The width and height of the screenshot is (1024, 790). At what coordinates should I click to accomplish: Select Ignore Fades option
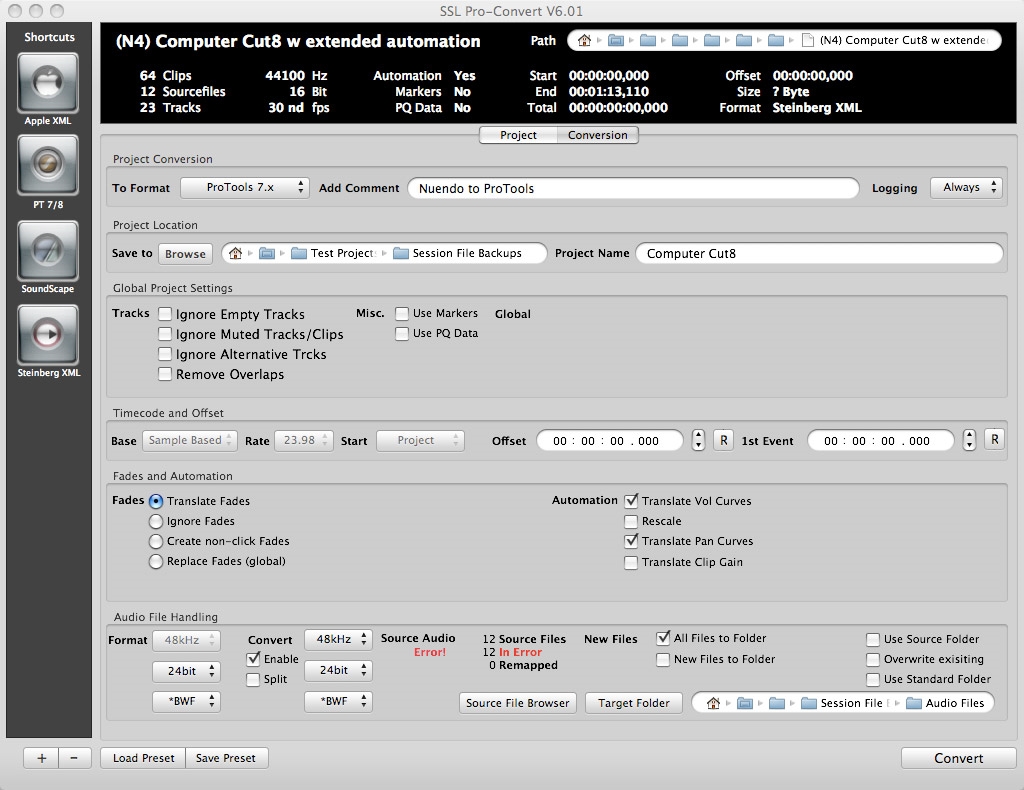coord(155,521)
